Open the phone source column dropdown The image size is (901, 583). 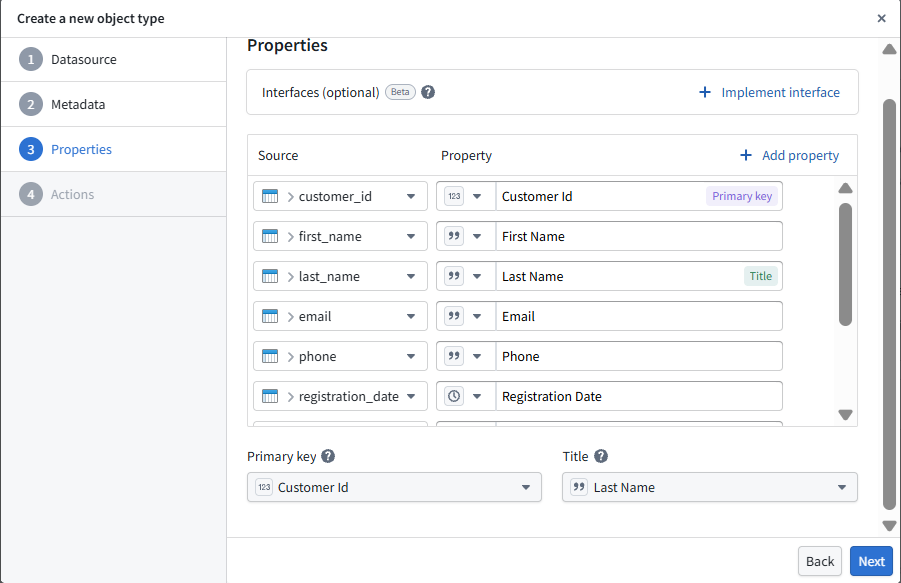click(410, 356)
